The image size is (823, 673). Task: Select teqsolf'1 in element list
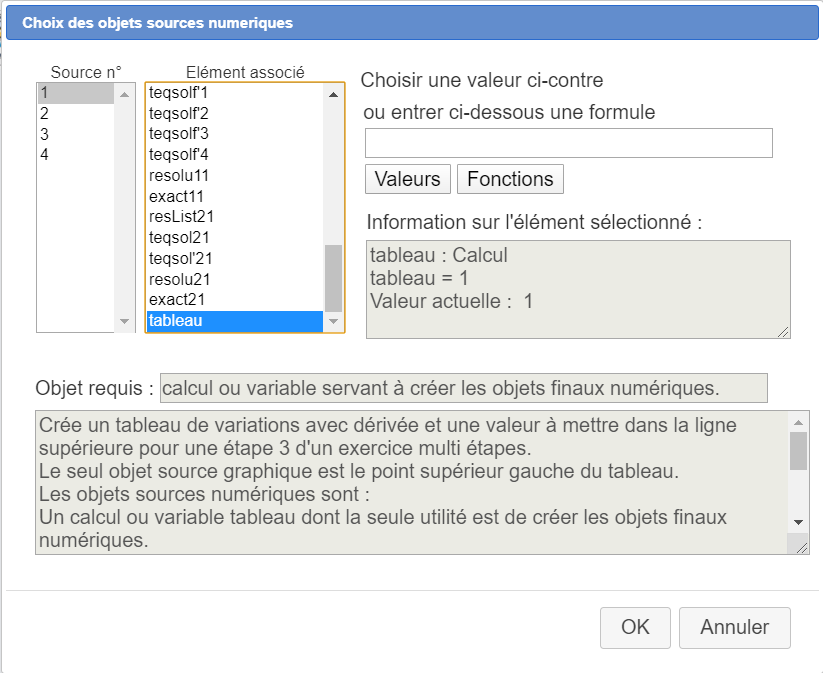[178, 92]
